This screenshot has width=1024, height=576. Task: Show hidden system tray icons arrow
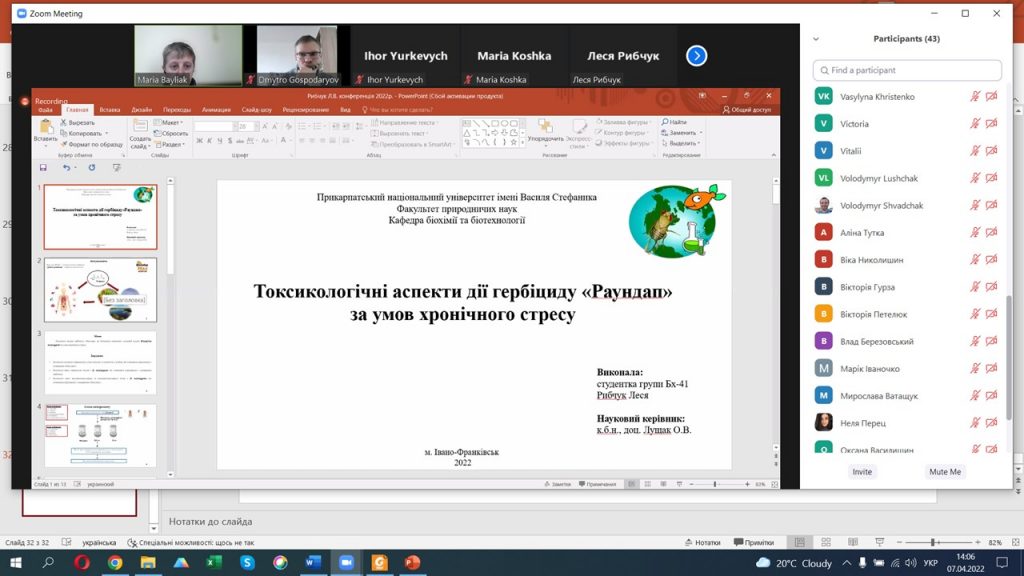[x=846, y=562]
